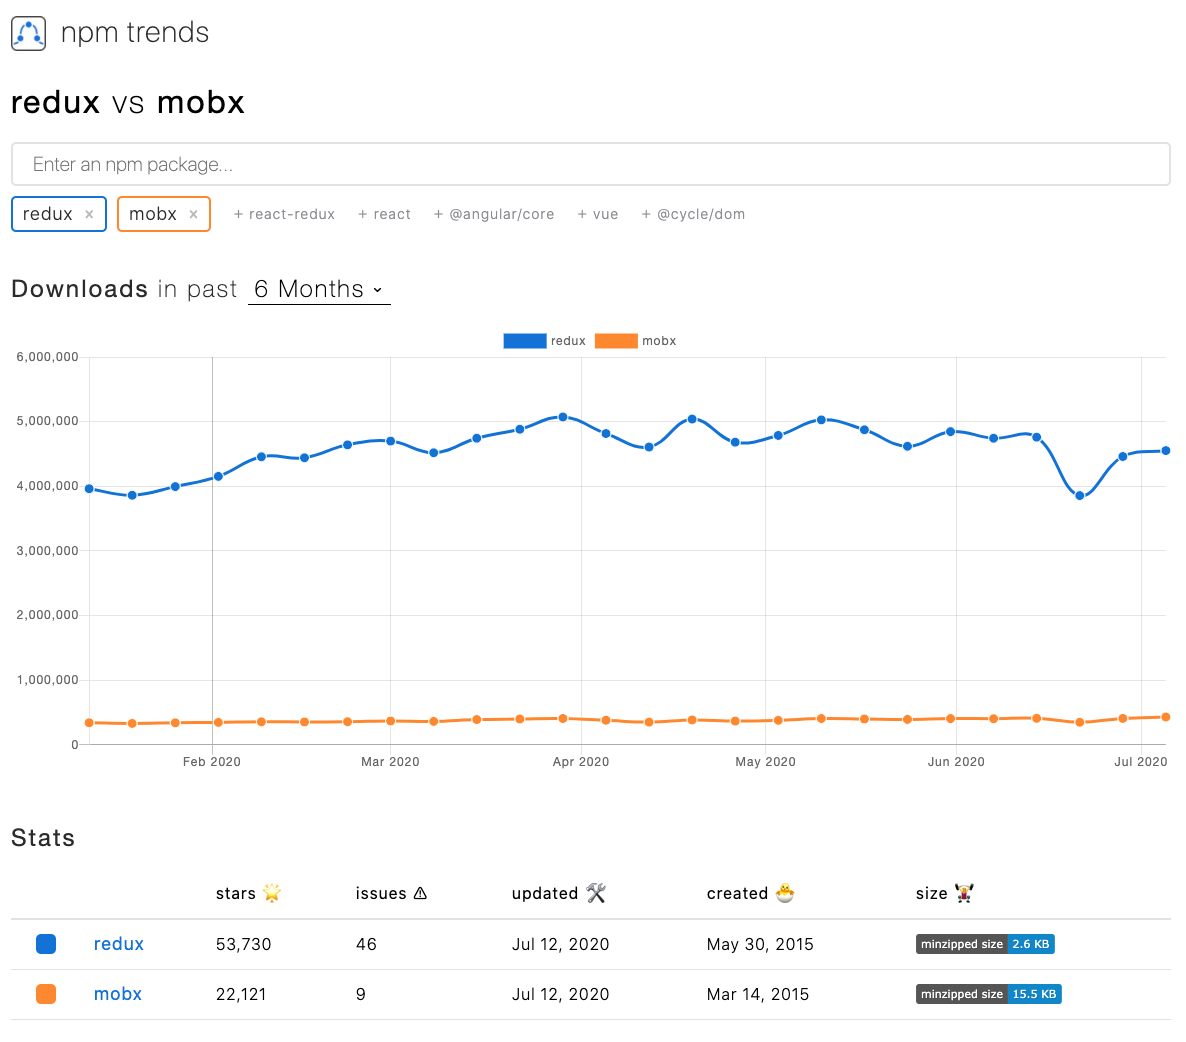Open the 6 Months time range dropdown
This screenshot has width=1186, height=1042.
319,289
